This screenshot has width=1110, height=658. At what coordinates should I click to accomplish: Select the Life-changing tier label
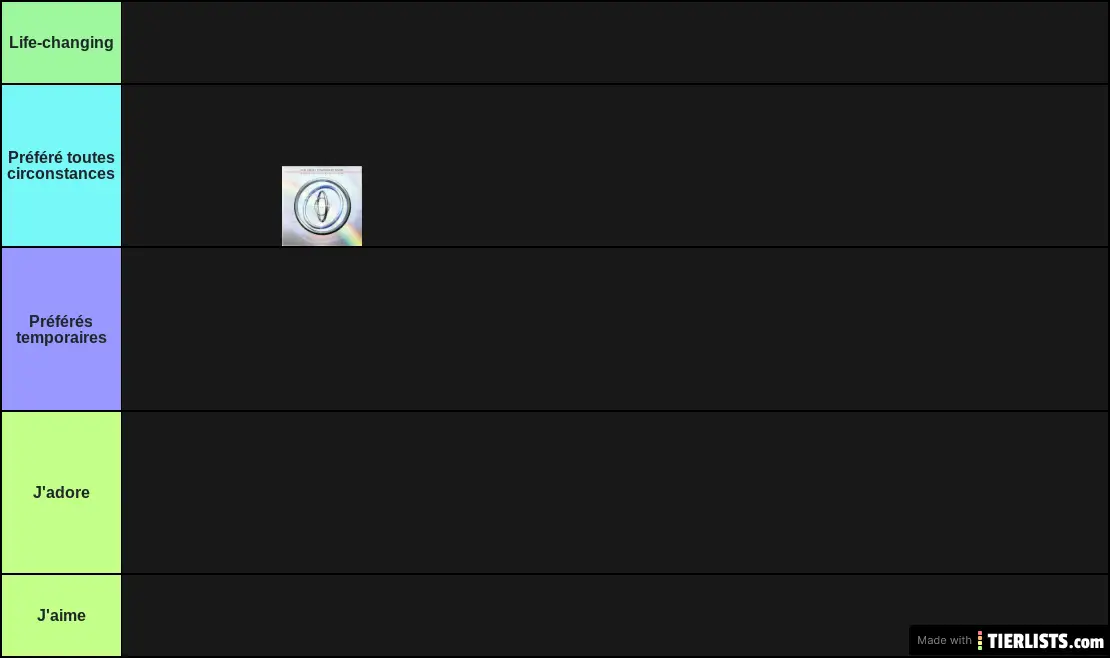61,42
